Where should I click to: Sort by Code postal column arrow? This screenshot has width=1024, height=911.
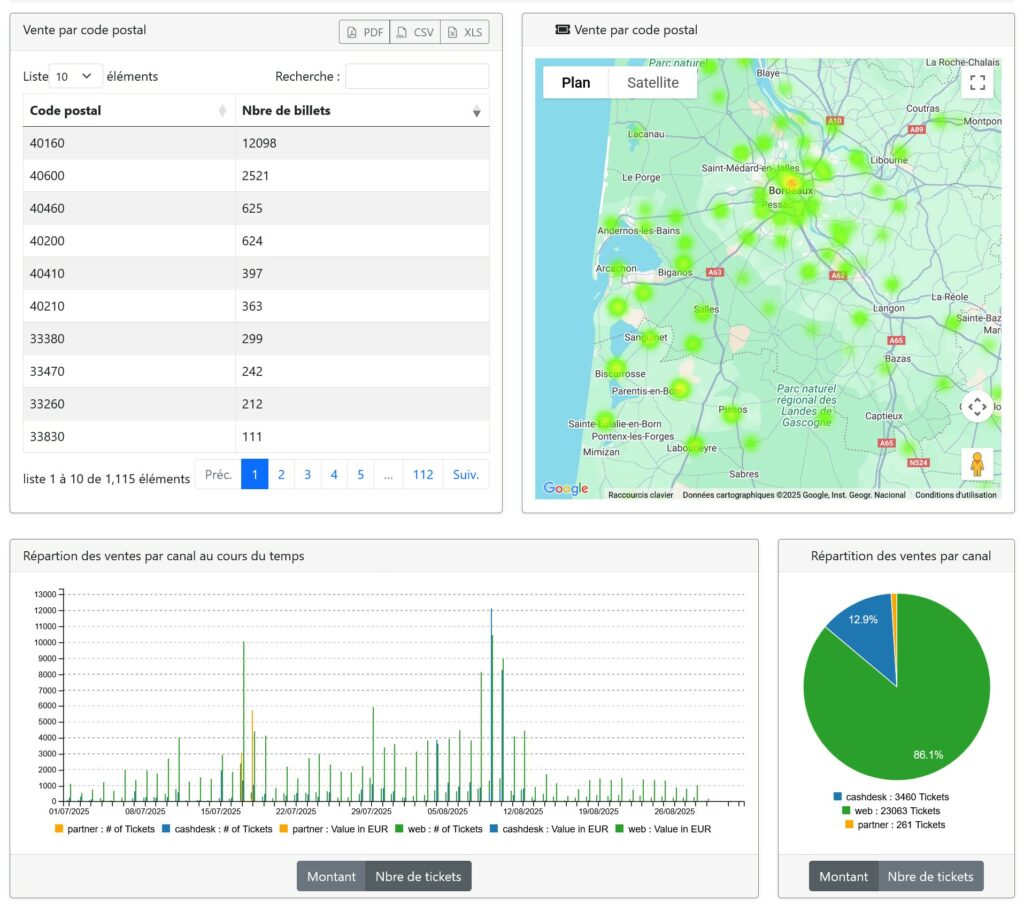pyautogui.click(x=222, y=111)
